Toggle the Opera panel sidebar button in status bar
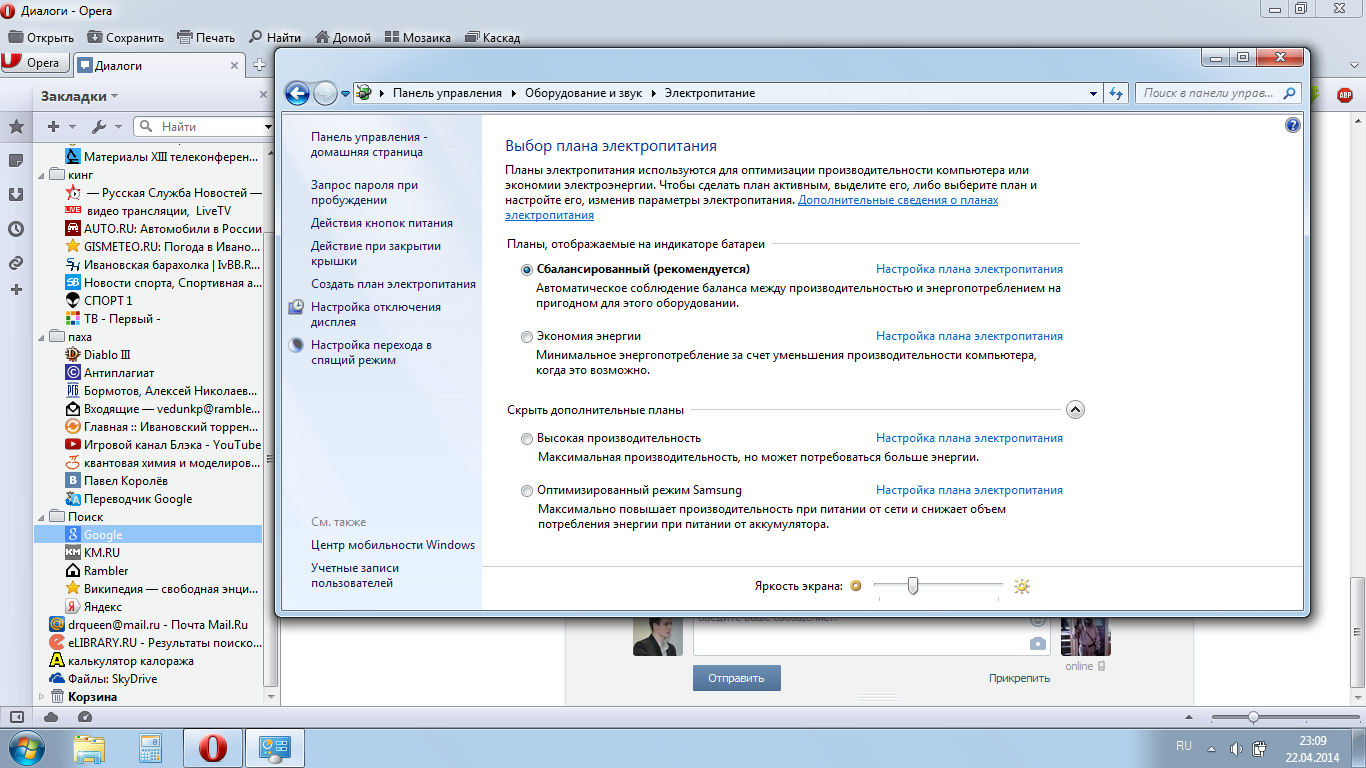Viewport: 1366px width, 768px height. (x=16, y=717)
